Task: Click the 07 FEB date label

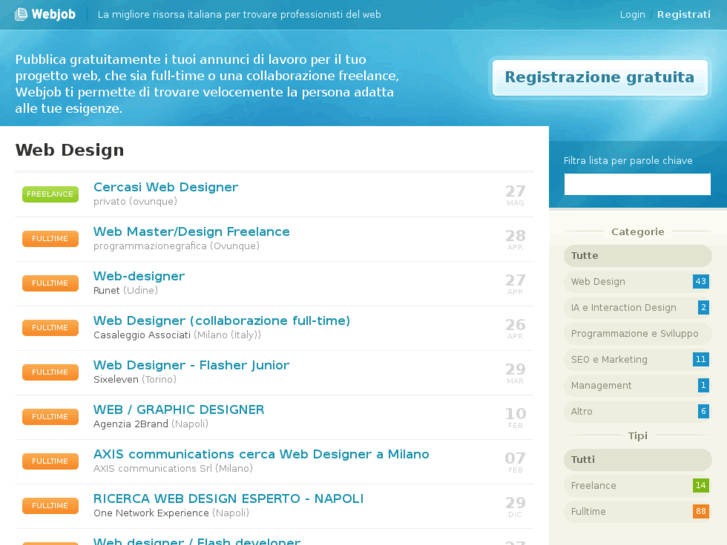Action: [515, 462]
